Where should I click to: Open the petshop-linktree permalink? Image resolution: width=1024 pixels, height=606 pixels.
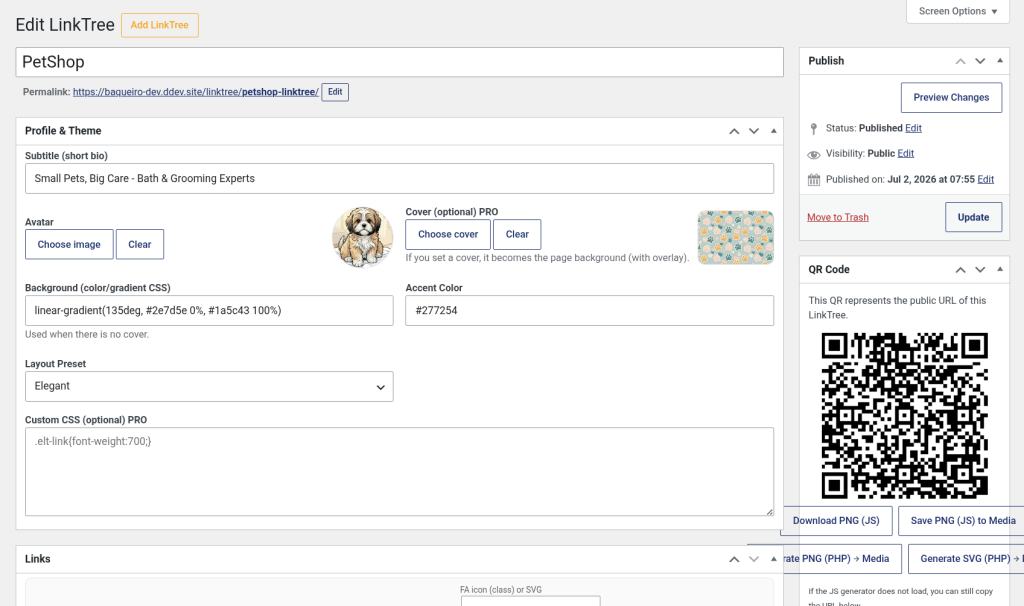(x=196, y=92)
